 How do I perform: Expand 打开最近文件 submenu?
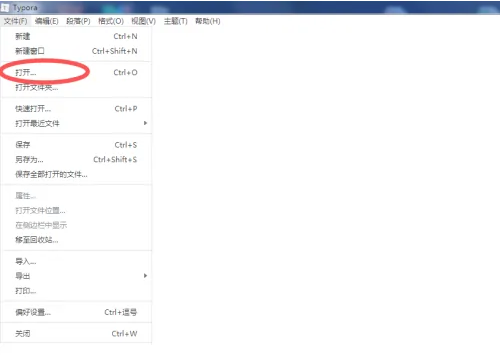(76, 124)
